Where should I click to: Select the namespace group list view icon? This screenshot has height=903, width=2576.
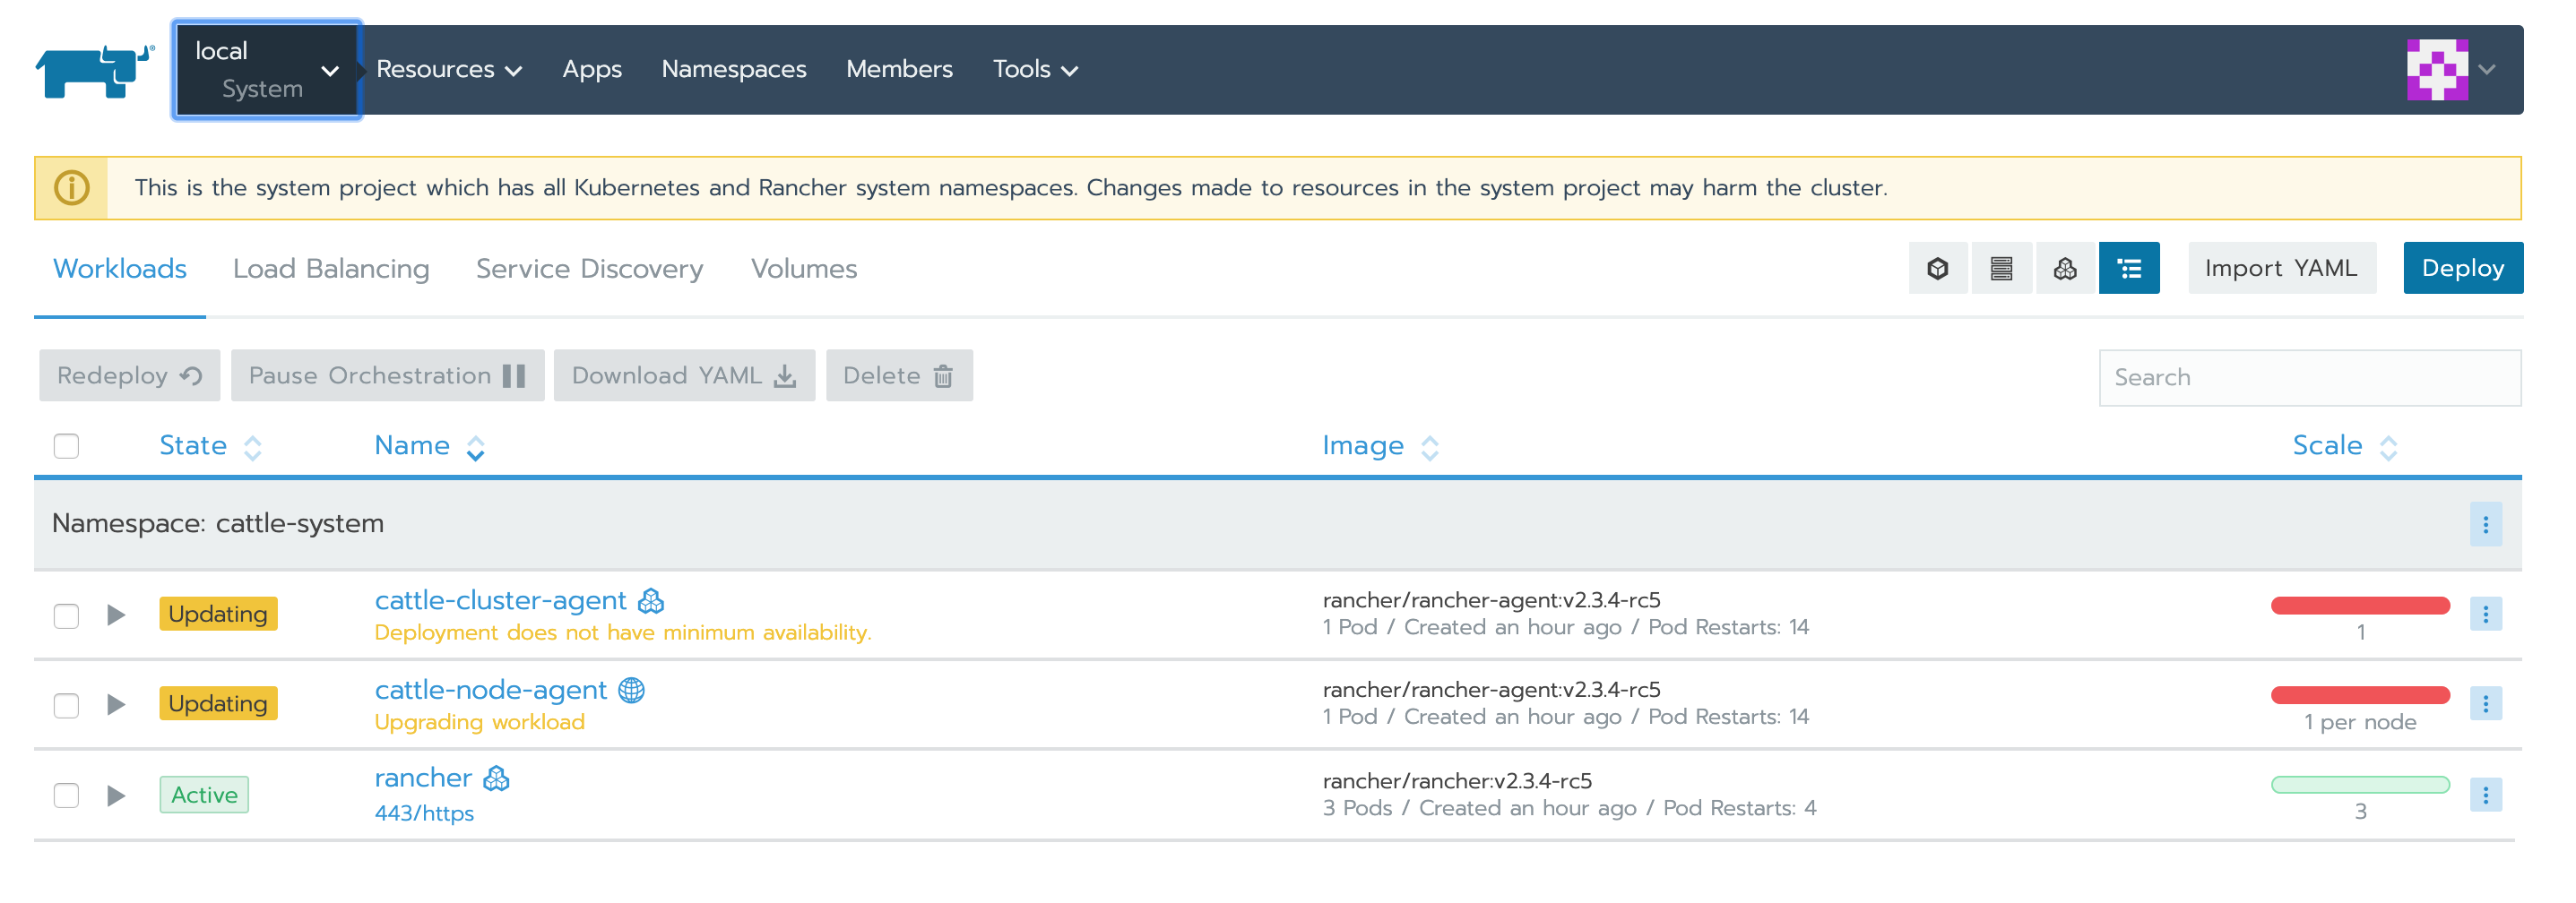pos(2129,268)
